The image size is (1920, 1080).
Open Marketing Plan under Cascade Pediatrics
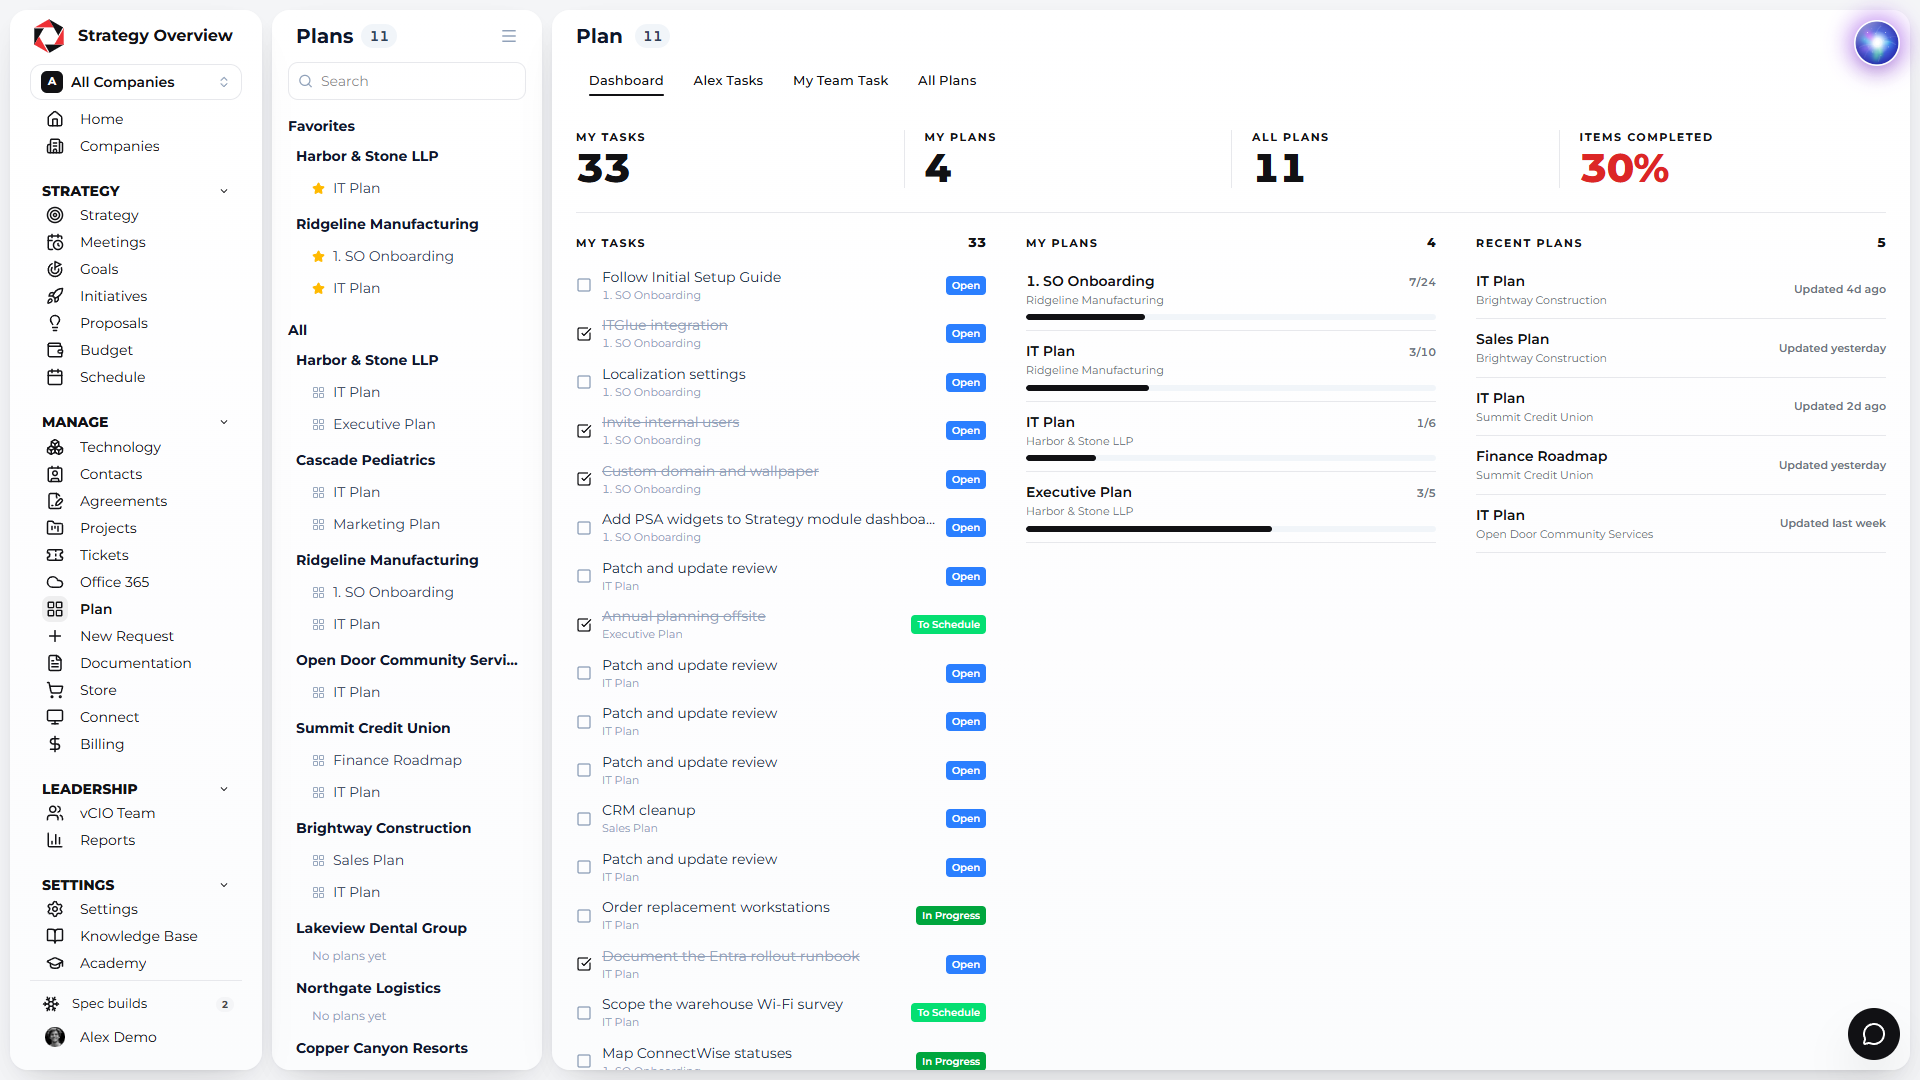[x=386, y=524]
